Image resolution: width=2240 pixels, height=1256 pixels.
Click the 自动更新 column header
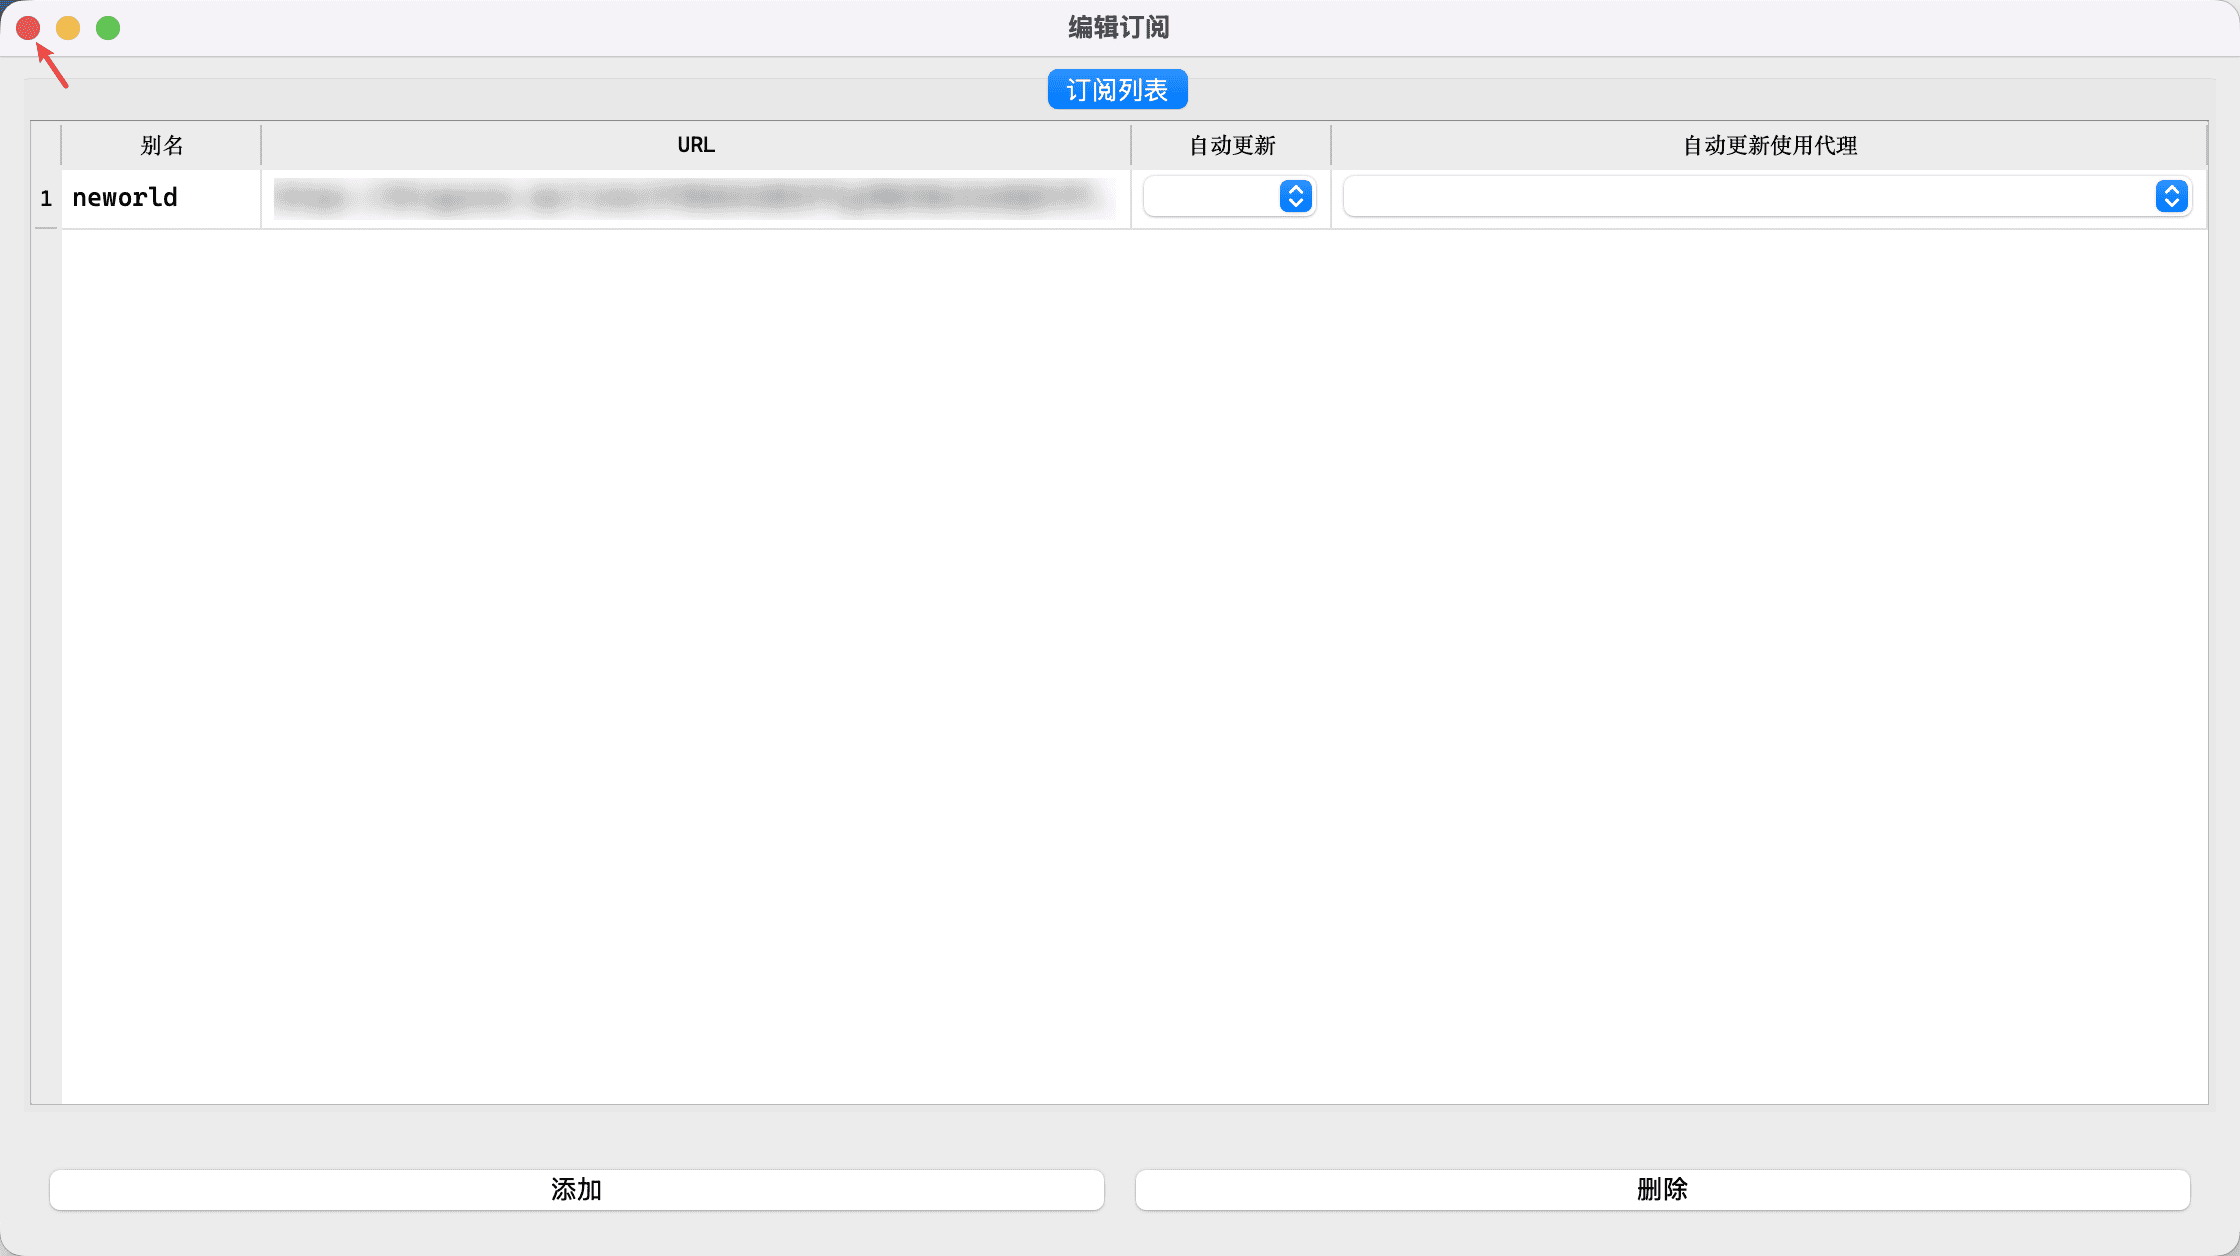coord(1231,146)
